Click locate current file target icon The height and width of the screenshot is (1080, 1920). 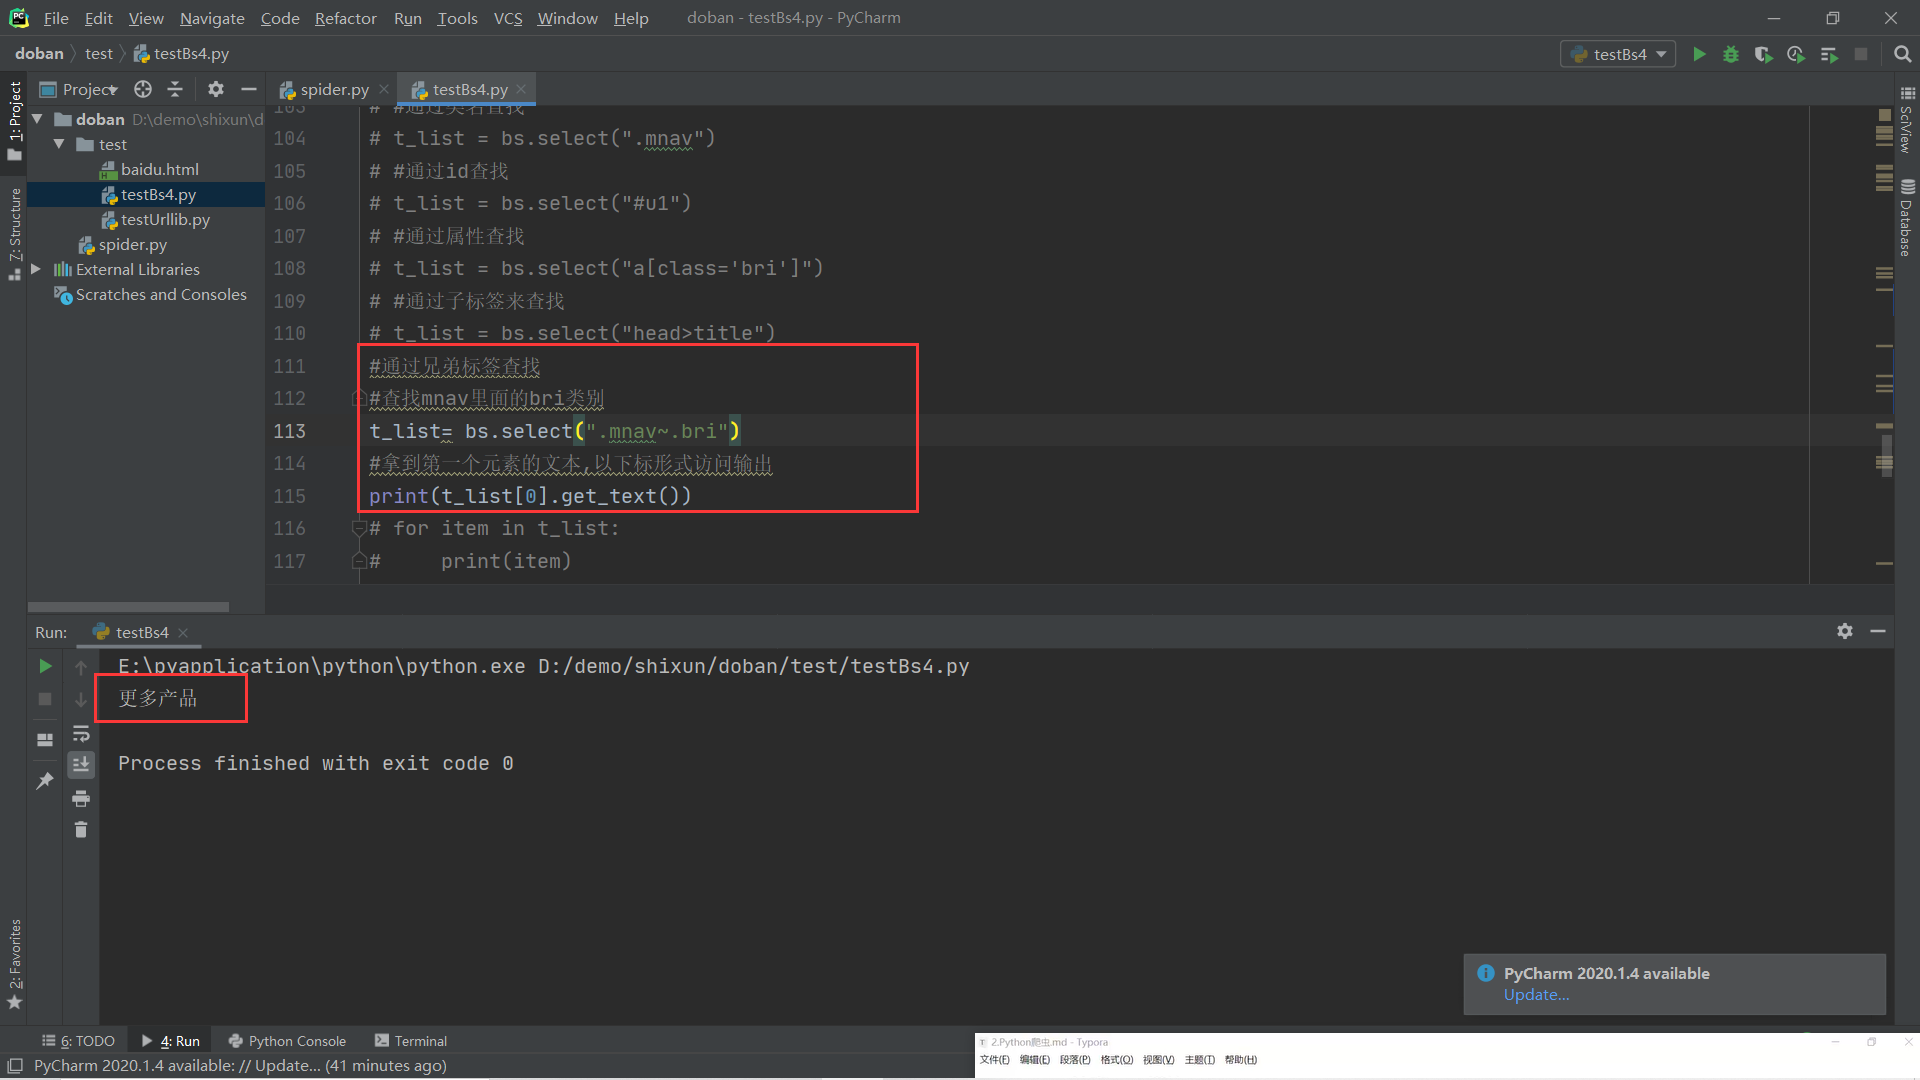(143, 89)
